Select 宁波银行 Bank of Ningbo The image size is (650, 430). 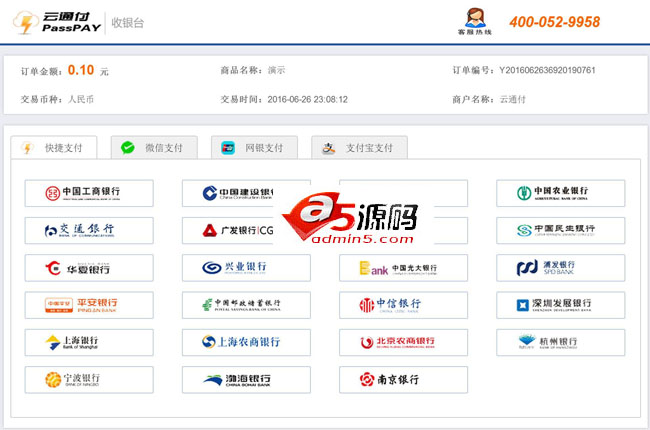[x=89, y=380]
